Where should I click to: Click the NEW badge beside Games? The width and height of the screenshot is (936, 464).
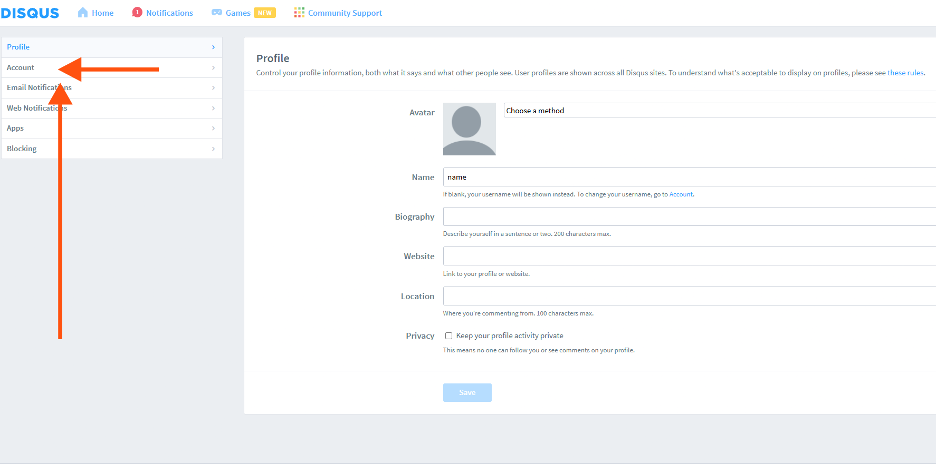point(265,13)
